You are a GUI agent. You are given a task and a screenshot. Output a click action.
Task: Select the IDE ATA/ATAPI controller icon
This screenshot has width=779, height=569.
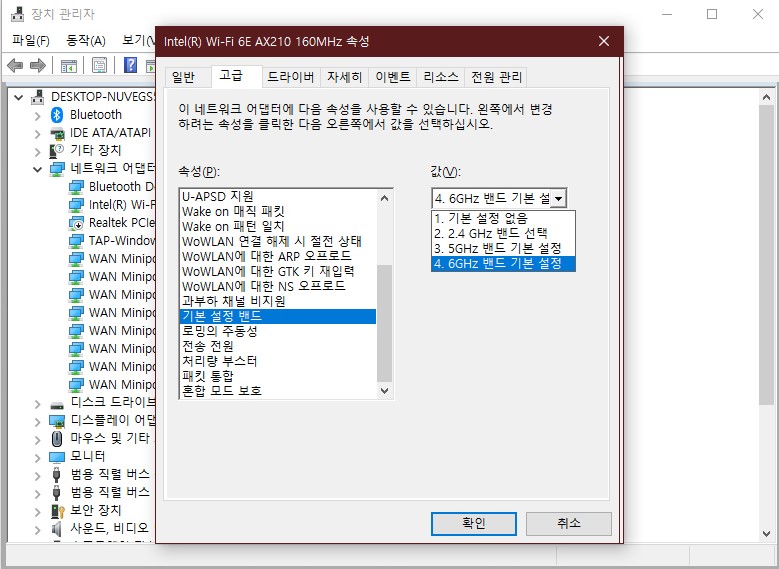pyautogui.click(x=57, y=133)
